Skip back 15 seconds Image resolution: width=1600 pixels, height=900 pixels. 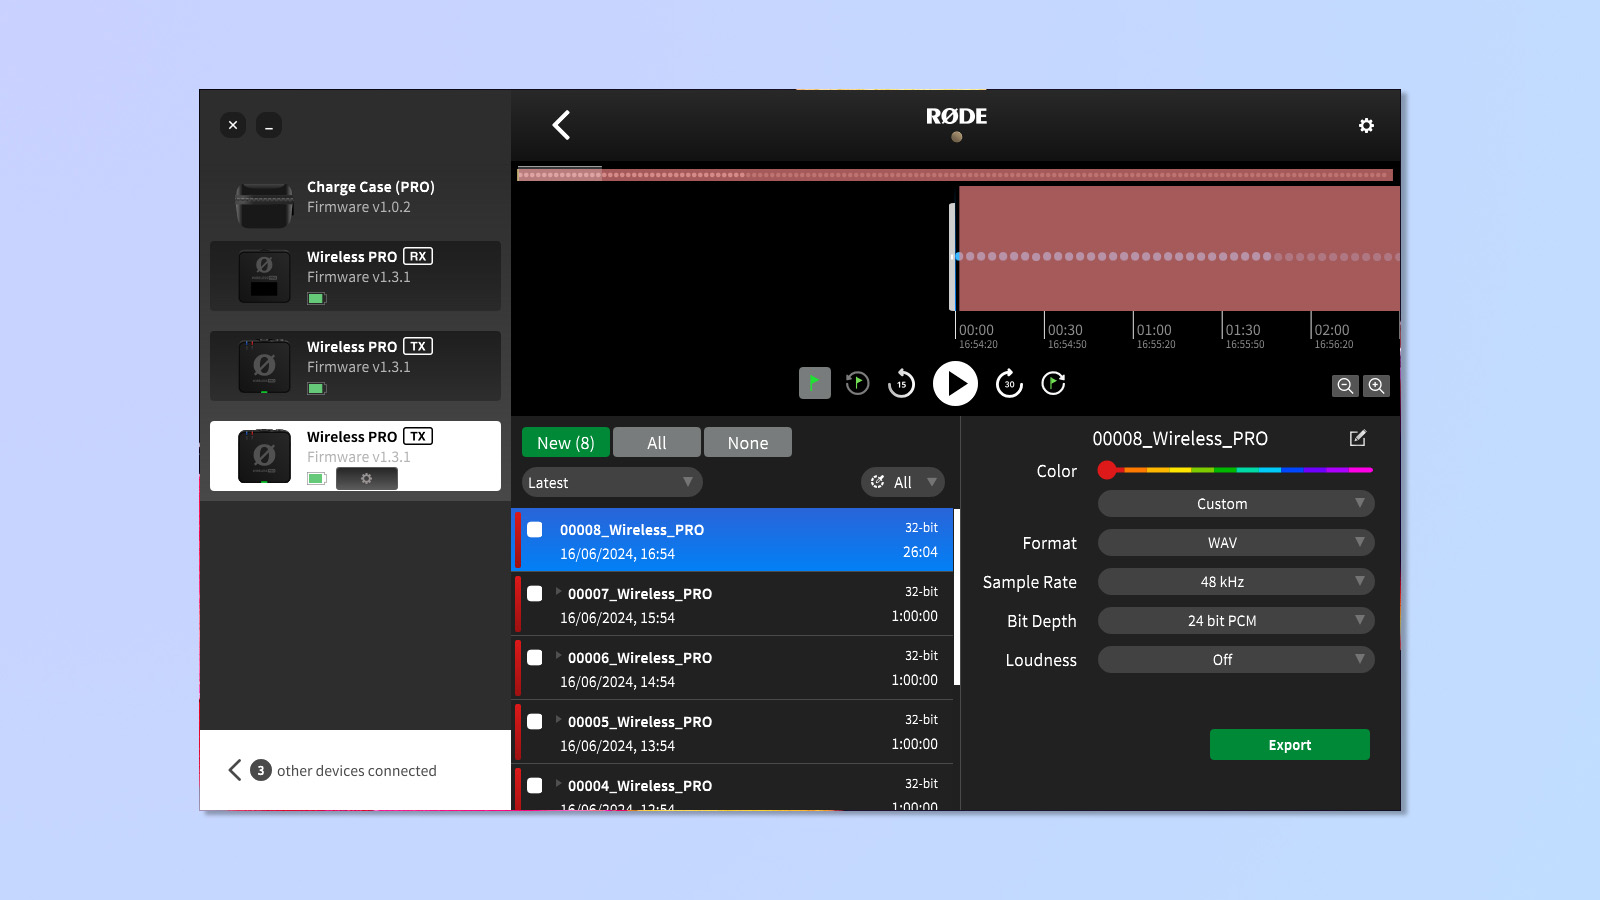click(x=901, y=384)
